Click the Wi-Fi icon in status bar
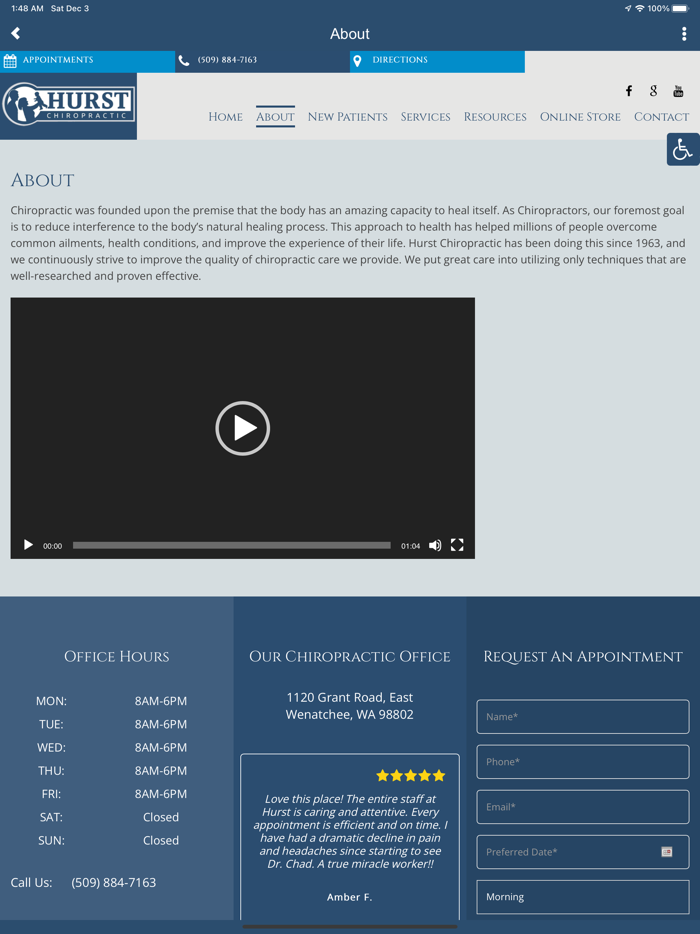Viewport: 700px width, 934px height. pos(640,8)
